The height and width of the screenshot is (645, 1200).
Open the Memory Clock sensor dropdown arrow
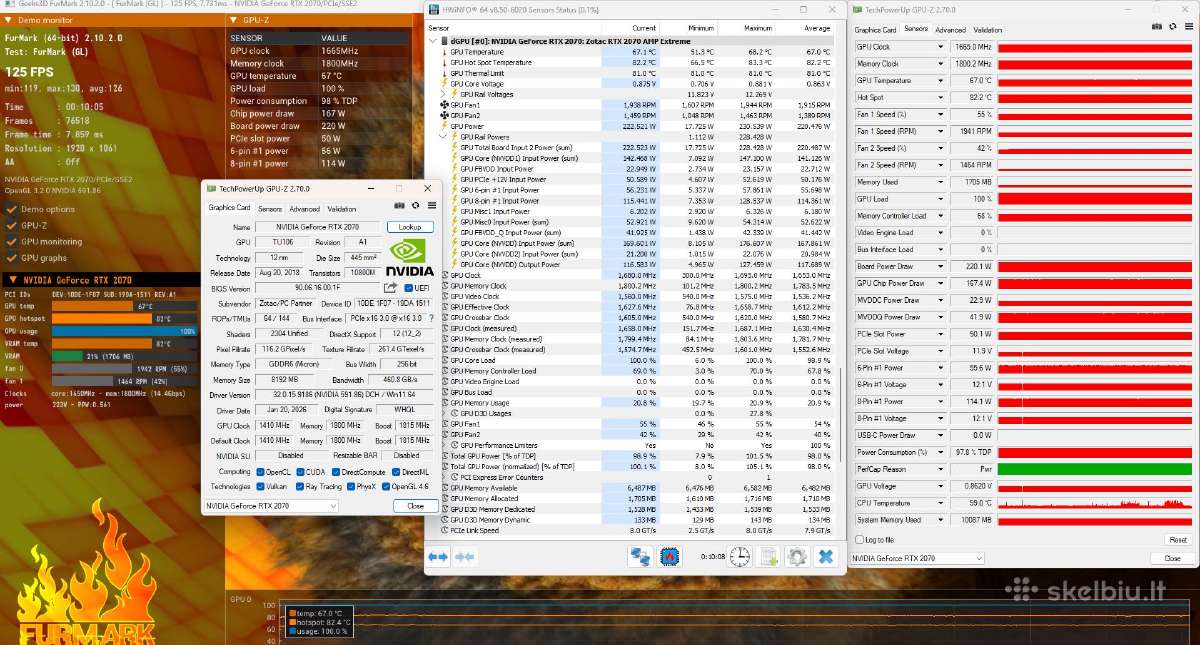[940, 64]
